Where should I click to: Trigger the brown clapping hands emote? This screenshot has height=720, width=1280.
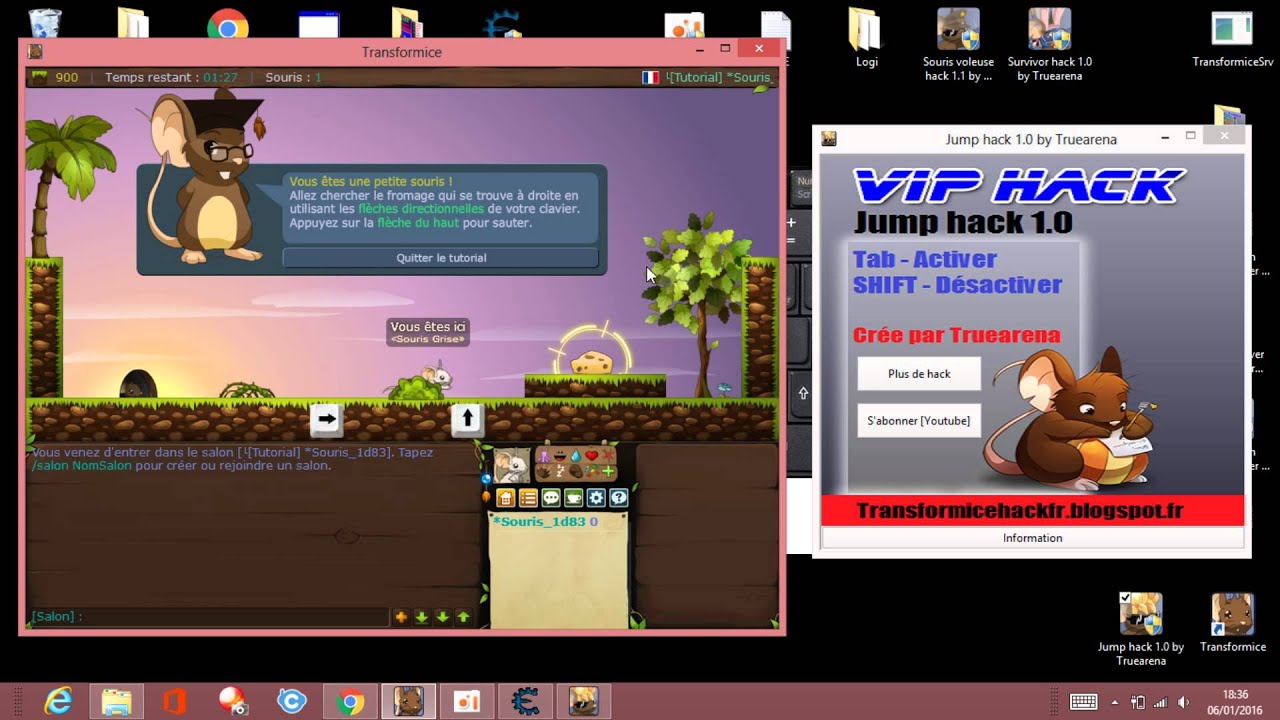545,472
